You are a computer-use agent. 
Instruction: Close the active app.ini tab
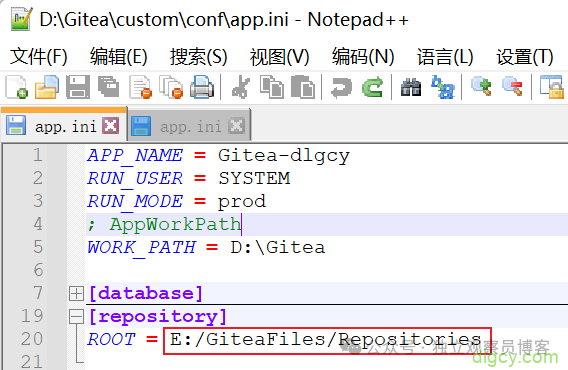(110, 126)
